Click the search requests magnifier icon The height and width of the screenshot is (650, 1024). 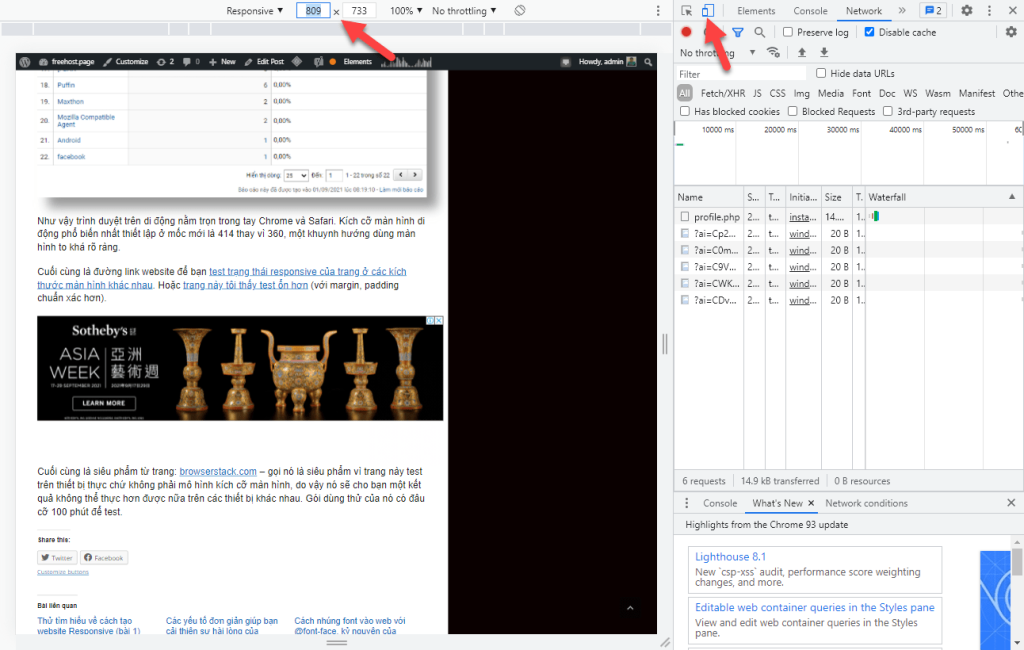(759, 31)
